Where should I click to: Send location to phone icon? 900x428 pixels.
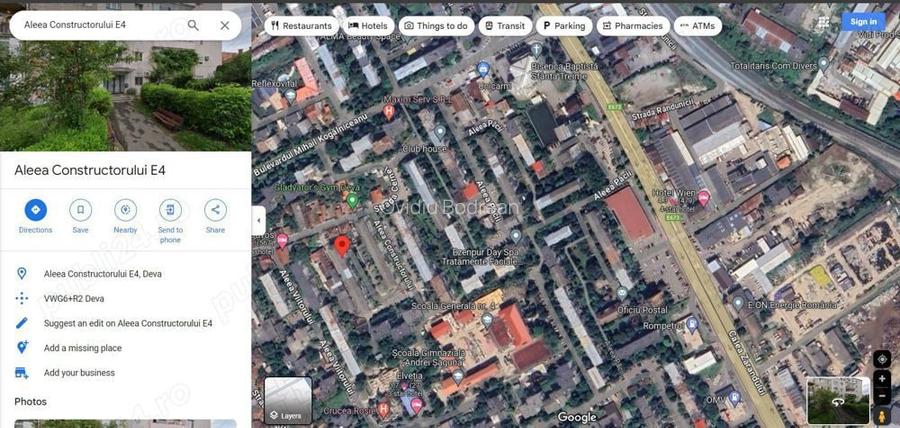click(x=170, y=210)
